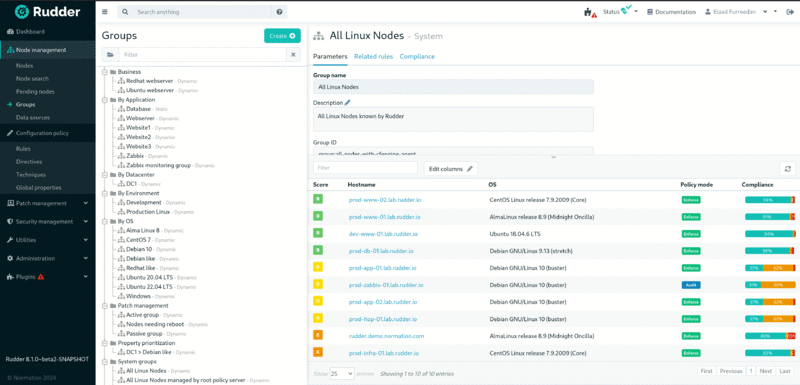Open the Documentation link
The height and width of the screenshot is (385, 800).
coord(671,12)
